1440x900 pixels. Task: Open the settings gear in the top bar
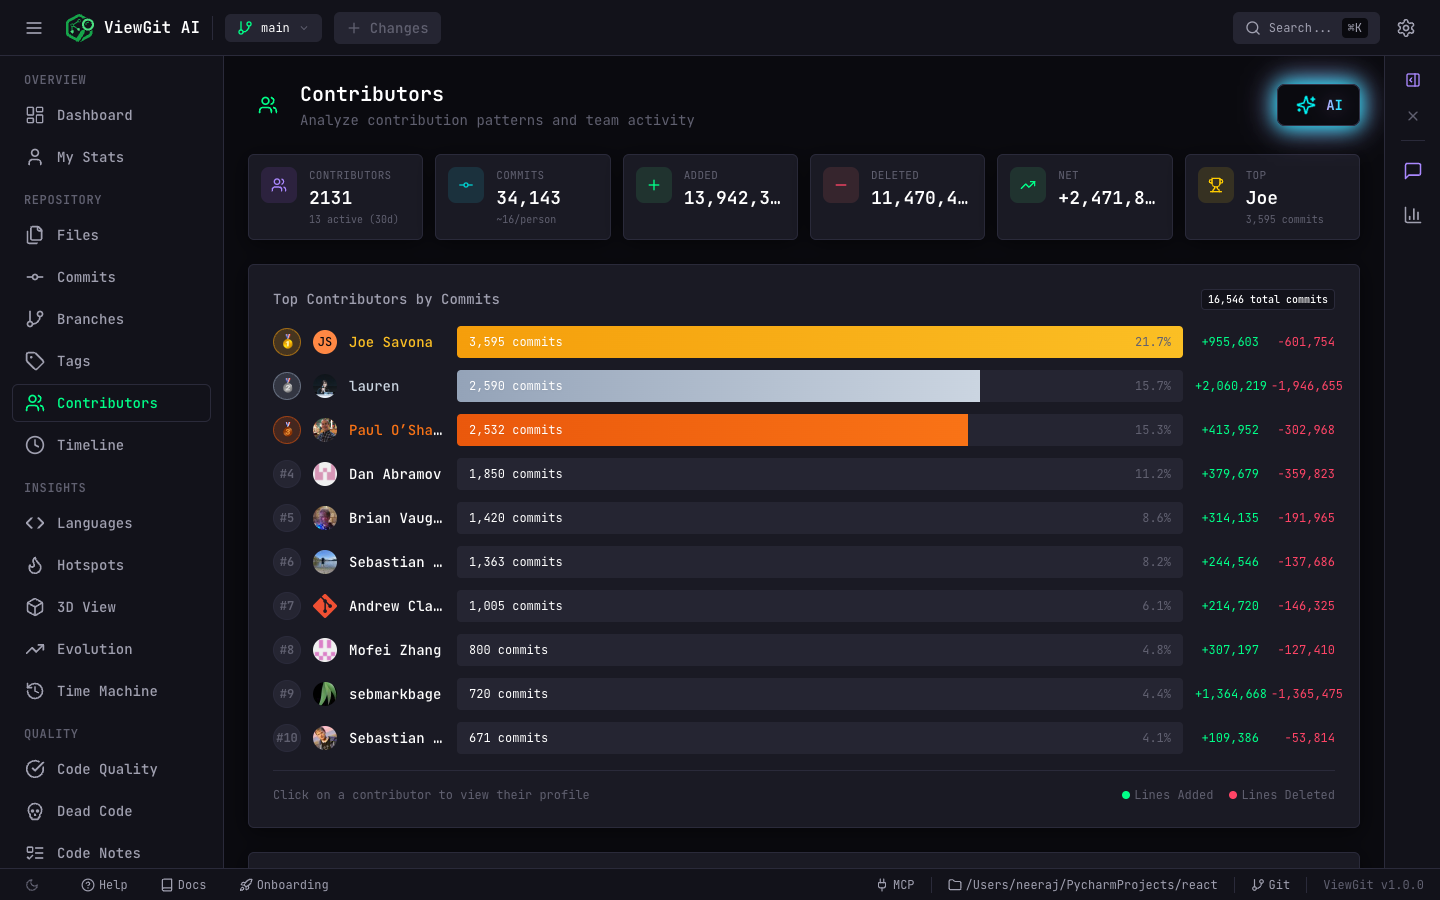tap(1406, 28)
